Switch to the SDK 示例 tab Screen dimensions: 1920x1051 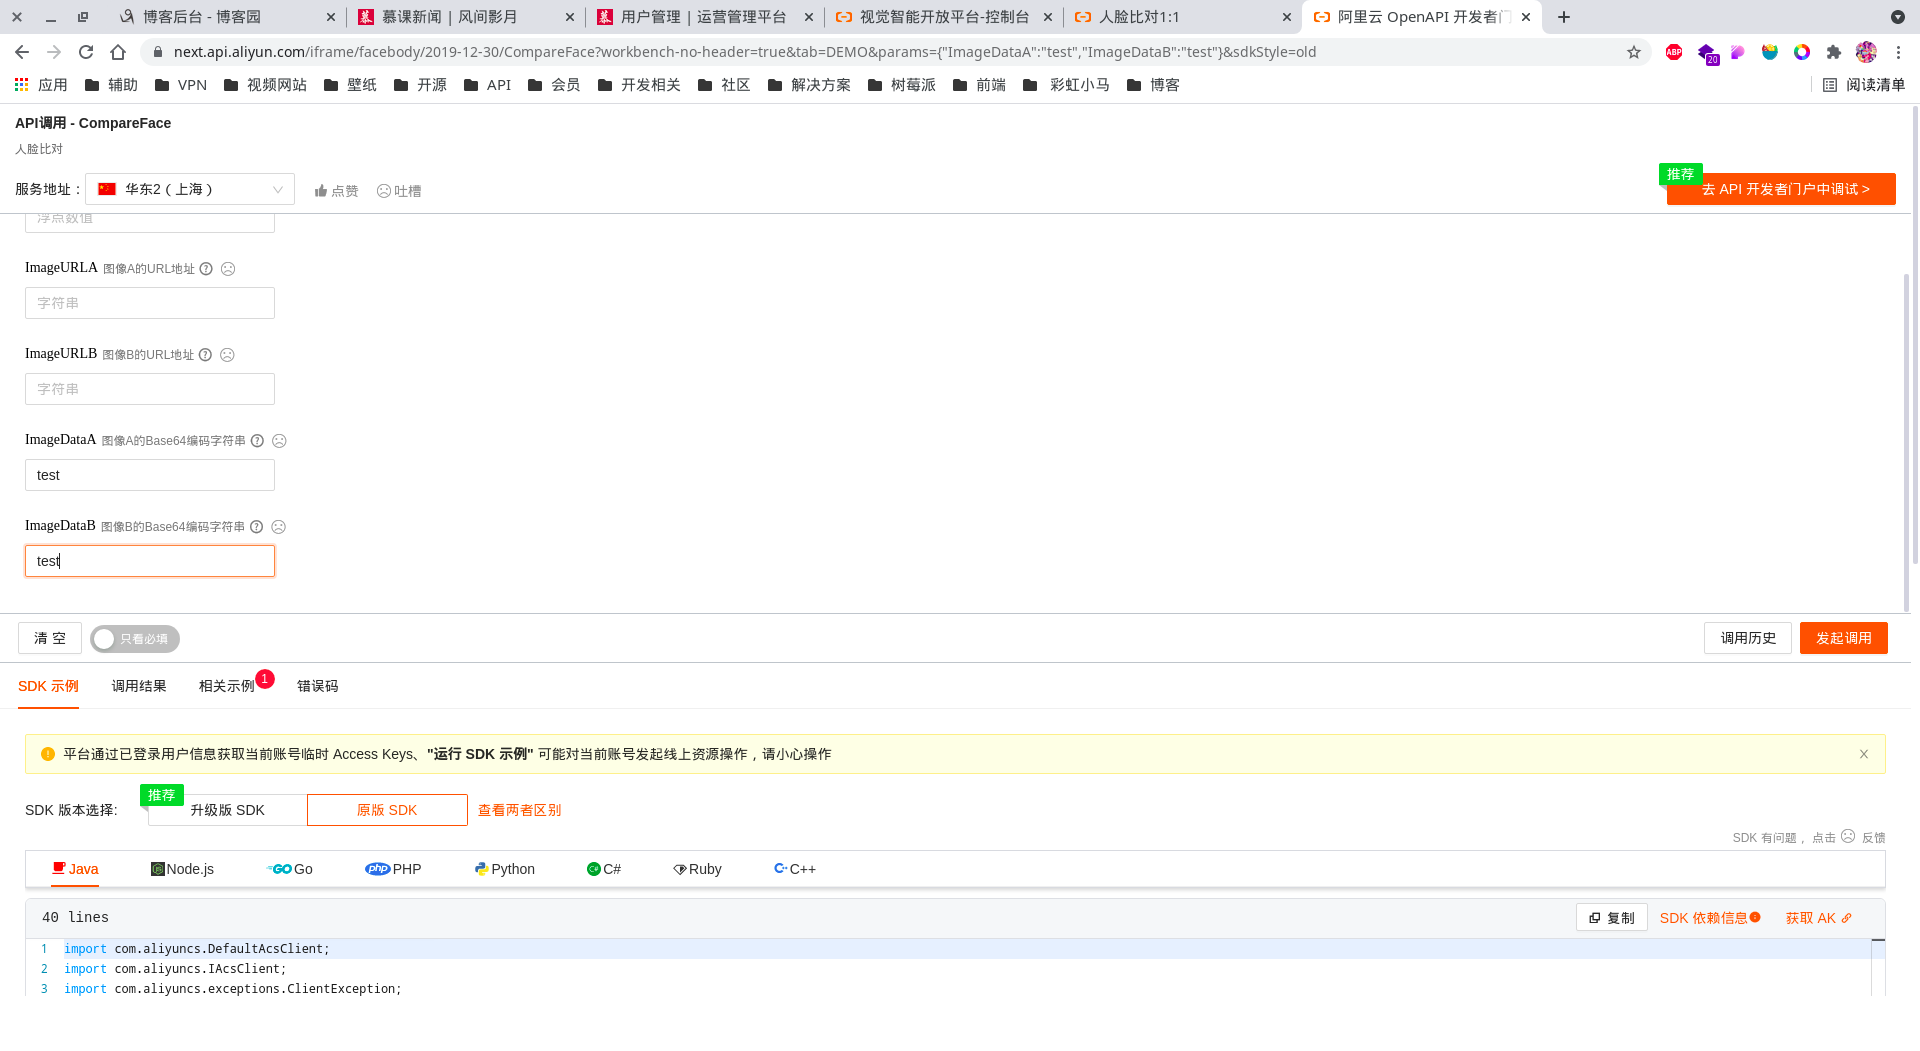click(48, 686)
